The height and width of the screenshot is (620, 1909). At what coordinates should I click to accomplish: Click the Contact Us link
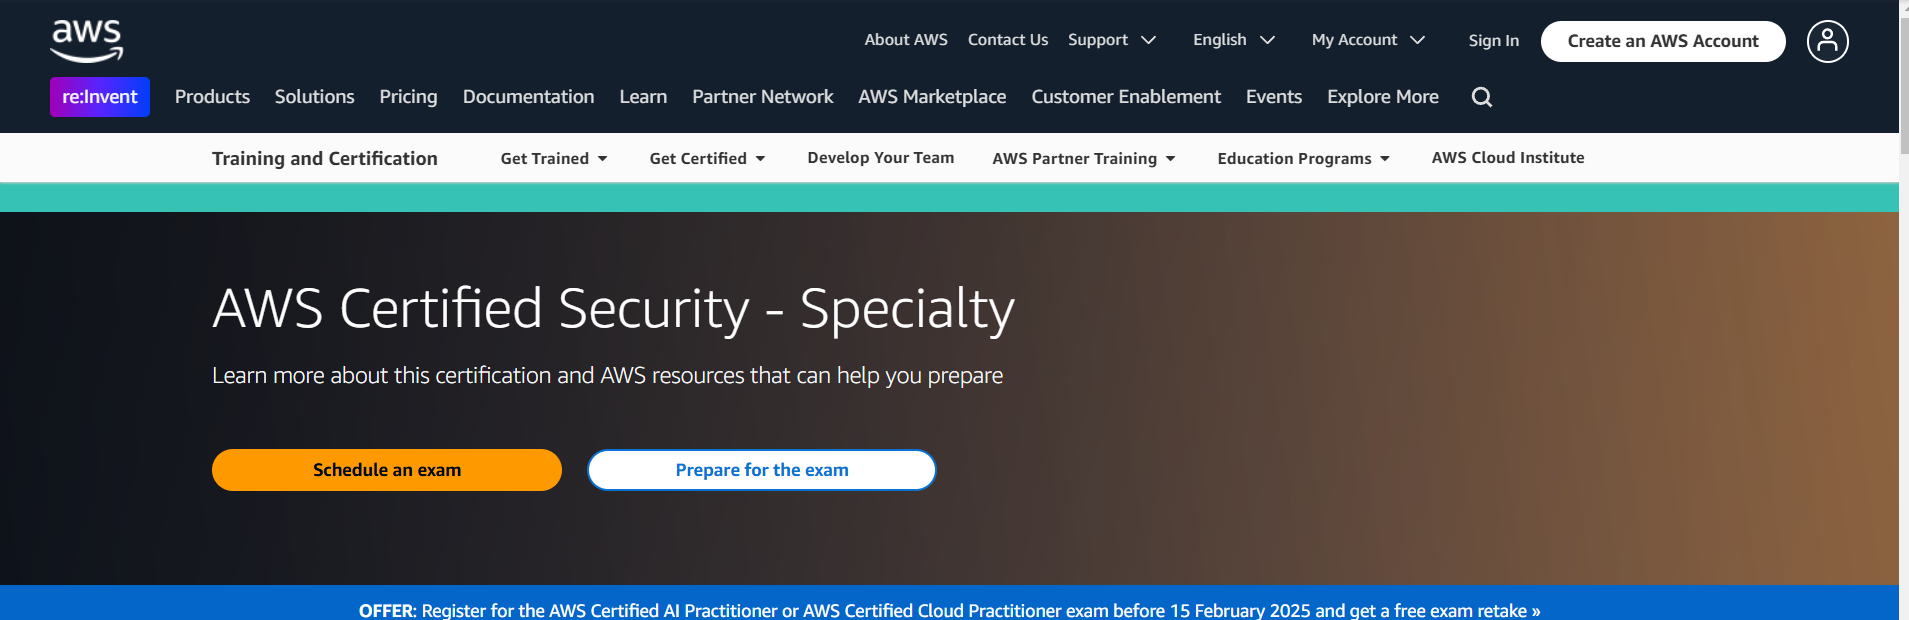coord(1008,40)
